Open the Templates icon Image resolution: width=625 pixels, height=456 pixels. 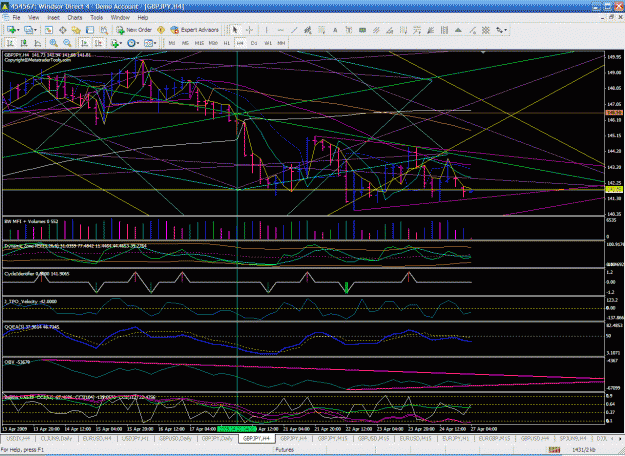148,43
